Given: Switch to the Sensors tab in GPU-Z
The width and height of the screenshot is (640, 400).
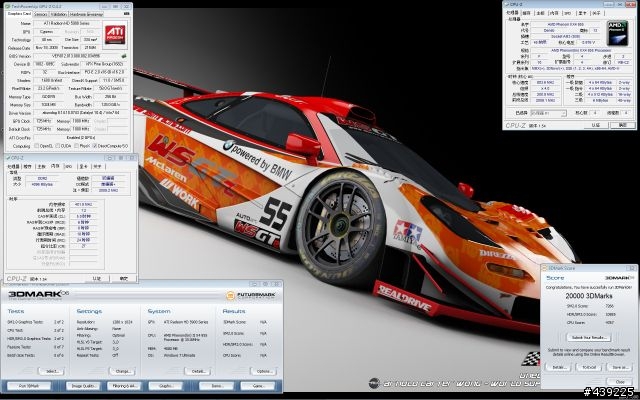Looking at the screenshot, I should [40, 14].
